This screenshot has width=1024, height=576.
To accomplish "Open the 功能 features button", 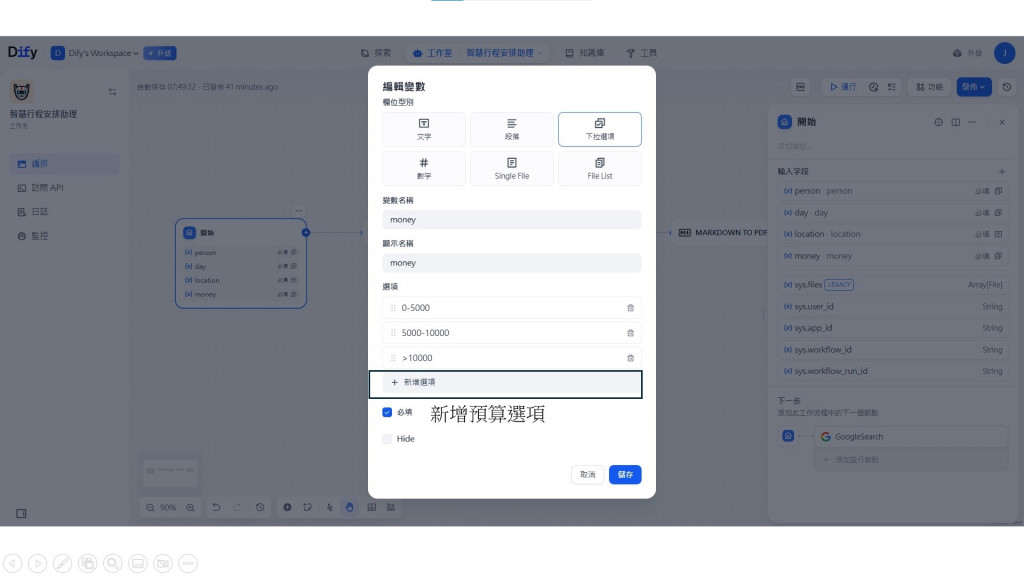I will tap(929, 87).
